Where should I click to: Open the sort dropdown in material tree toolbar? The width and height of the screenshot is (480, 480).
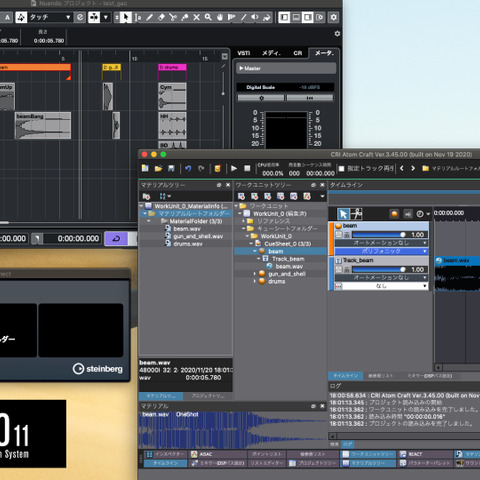(x=165, y=196)
